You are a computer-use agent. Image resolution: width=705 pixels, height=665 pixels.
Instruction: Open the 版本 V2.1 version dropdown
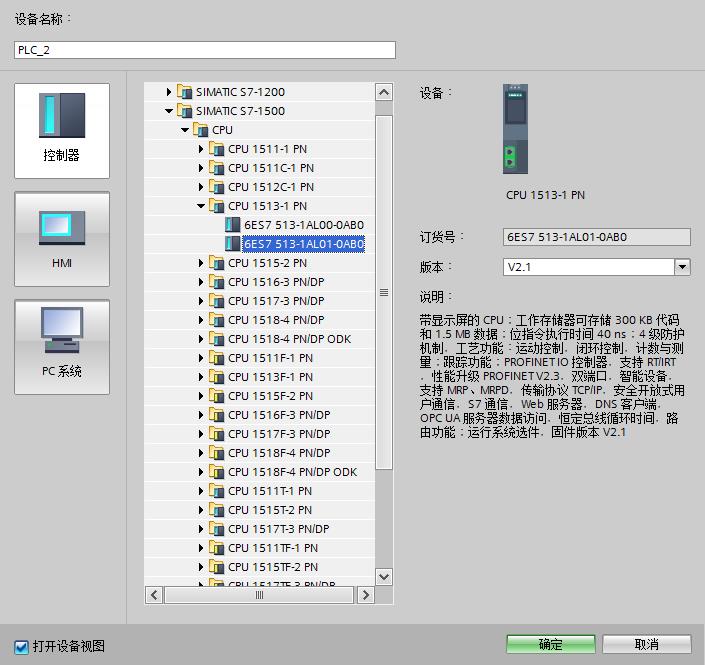click(682, 267)
